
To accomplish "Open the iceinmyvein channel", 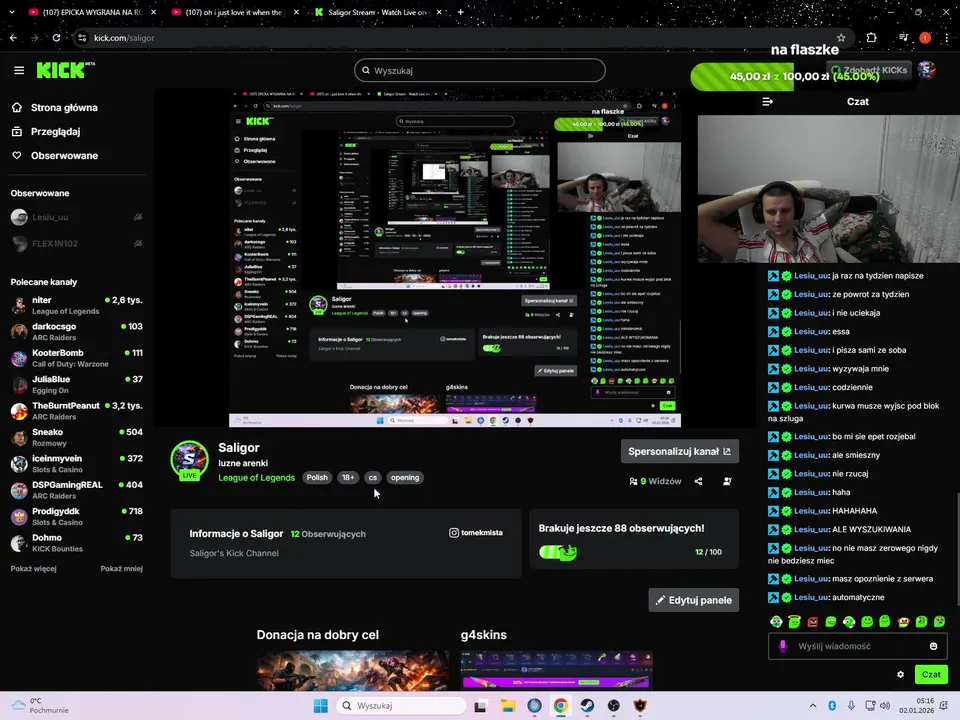I will 77,463.
